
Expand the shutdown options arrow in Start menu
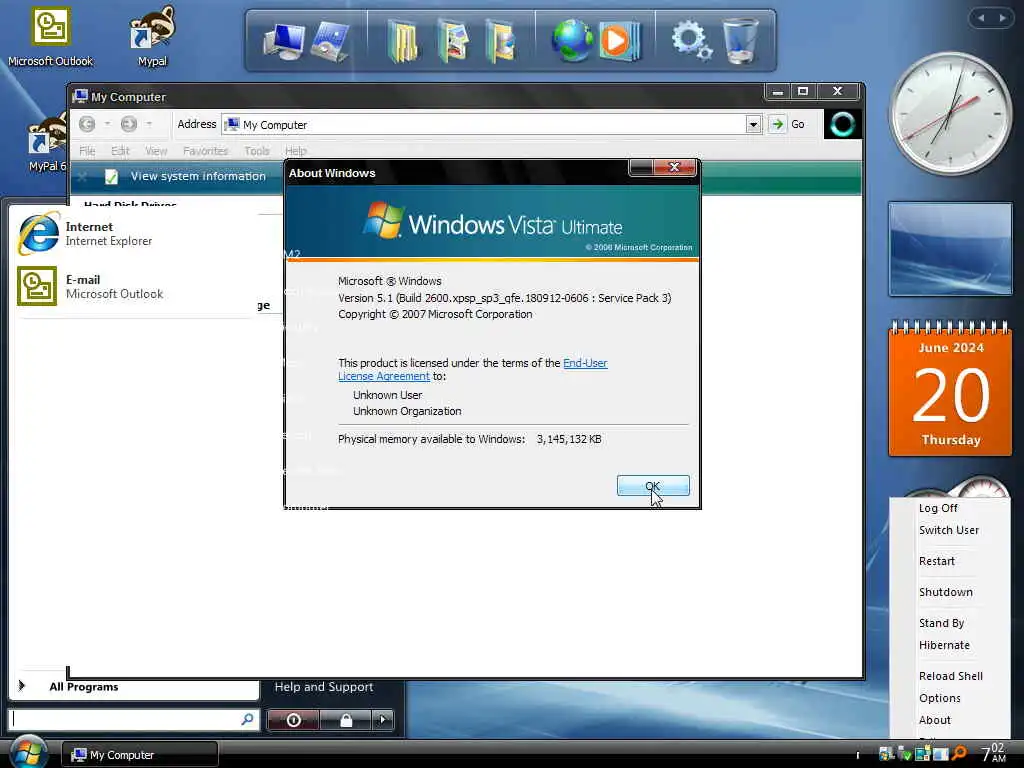(x=383, y=720)
